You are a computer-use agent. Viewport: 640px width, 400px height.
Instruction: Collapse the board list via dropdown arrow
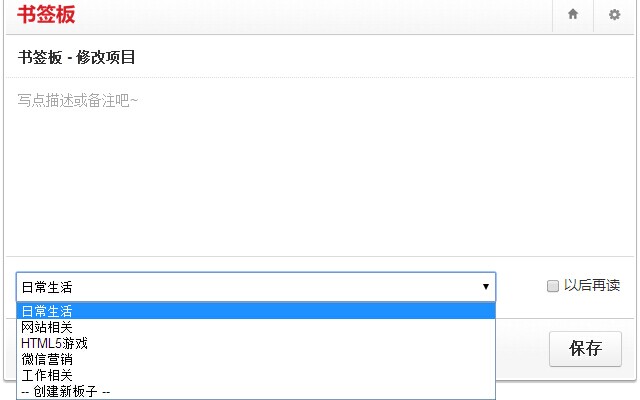pyautogui.click(x=486, y=287)
